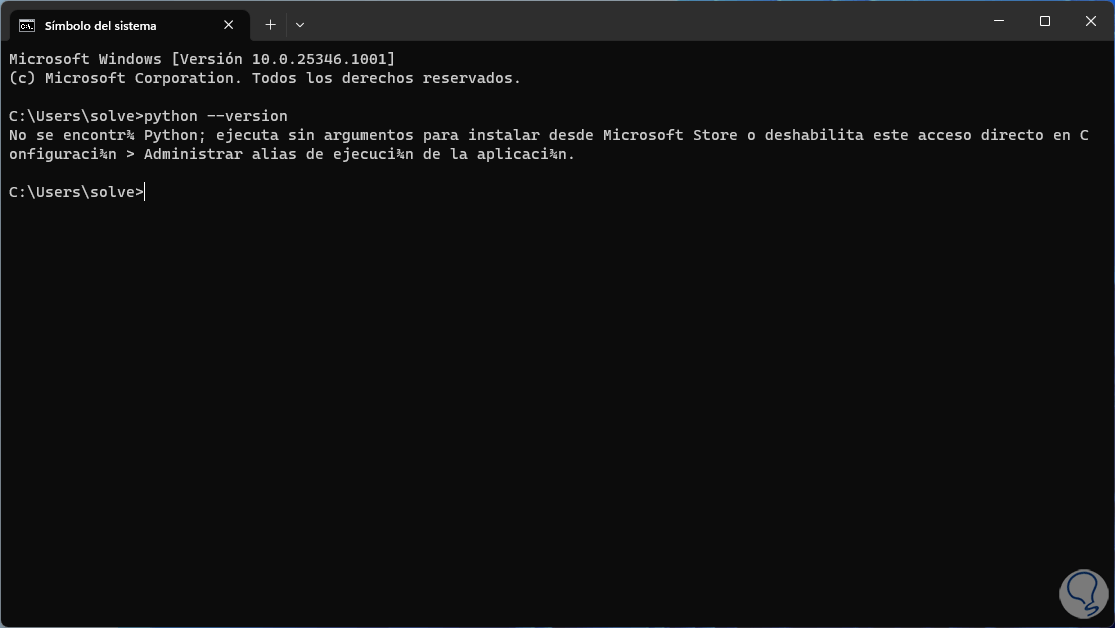Expand the new tab profile dropdown chevron
1115x628 pixels.
click(x=300, y=25)
